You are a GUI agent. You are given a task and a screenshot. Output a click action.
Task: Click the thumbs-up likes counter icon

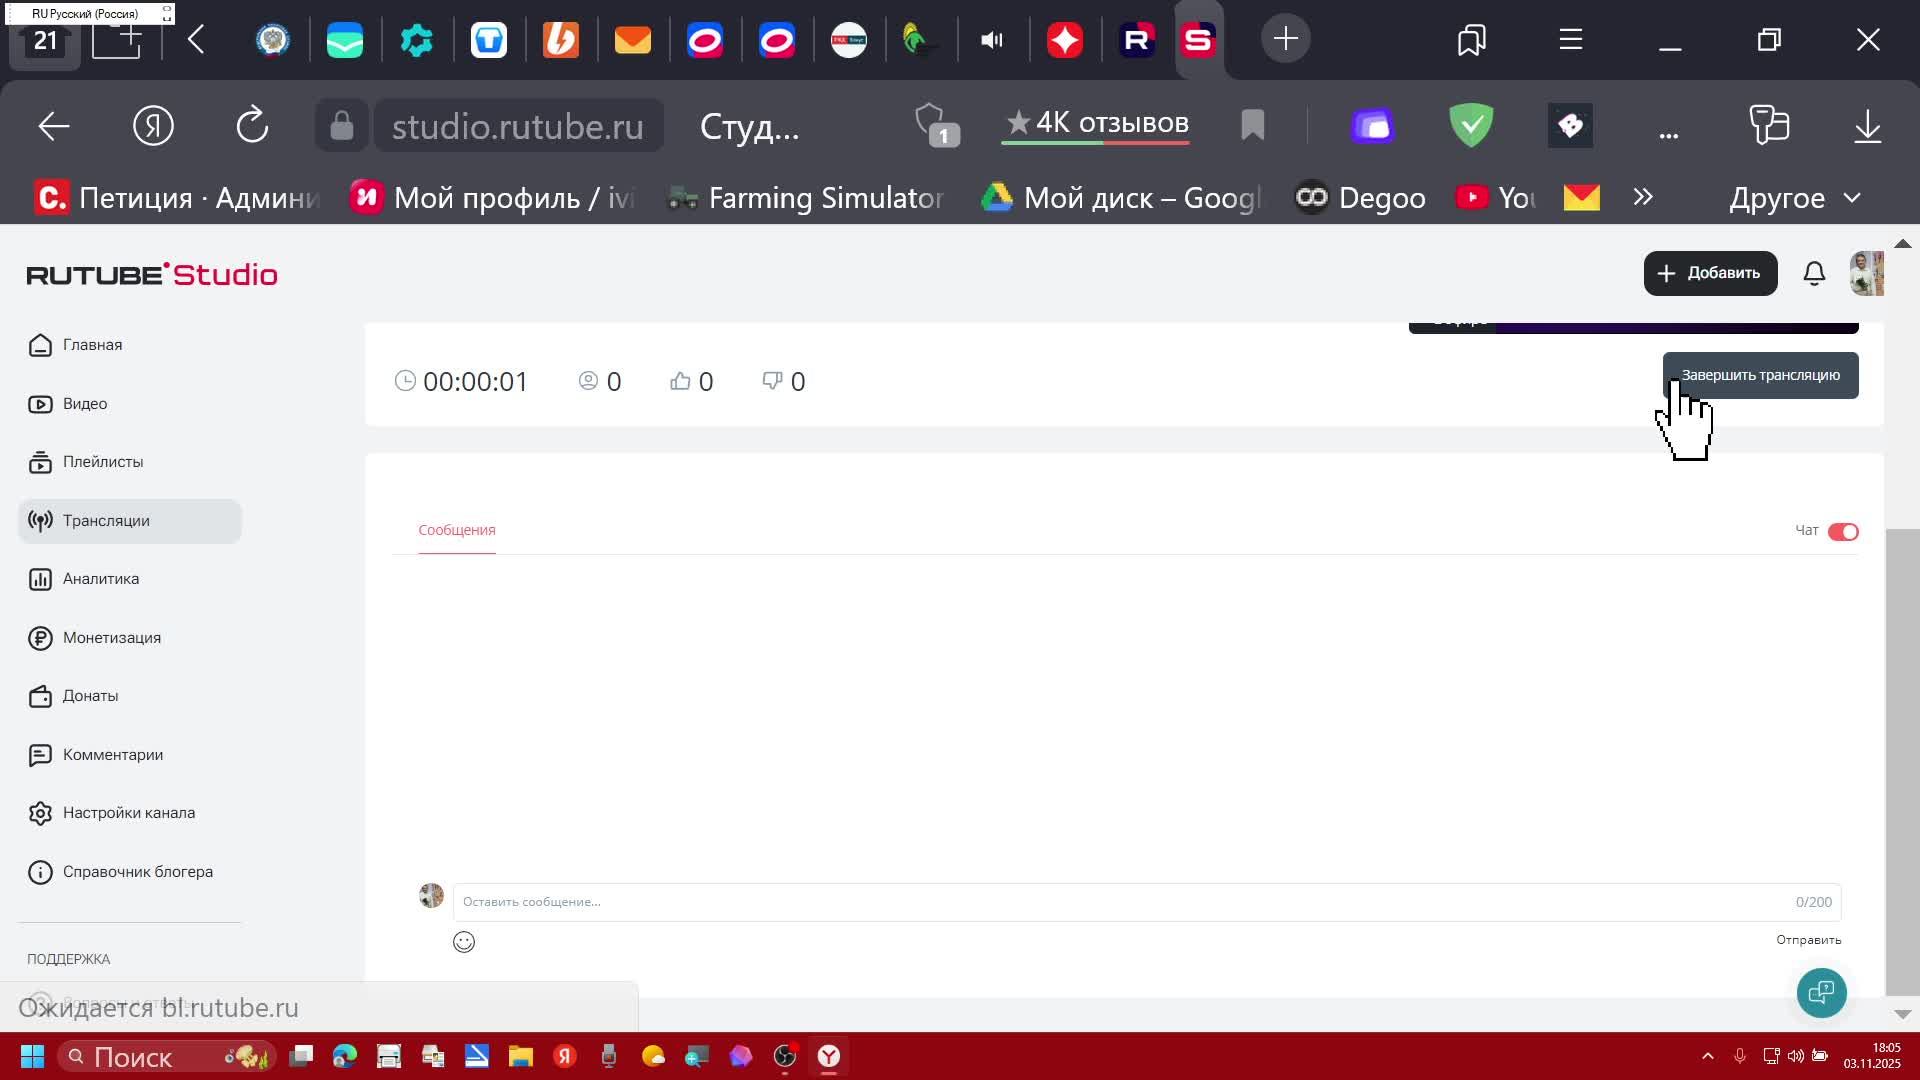(x=681, y=381)
